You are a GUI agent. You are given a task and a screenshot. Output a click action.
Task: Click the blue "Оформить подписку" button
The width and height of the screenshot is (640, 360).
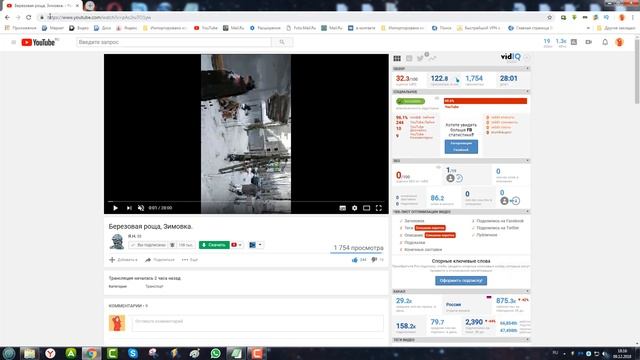[461, 280]
